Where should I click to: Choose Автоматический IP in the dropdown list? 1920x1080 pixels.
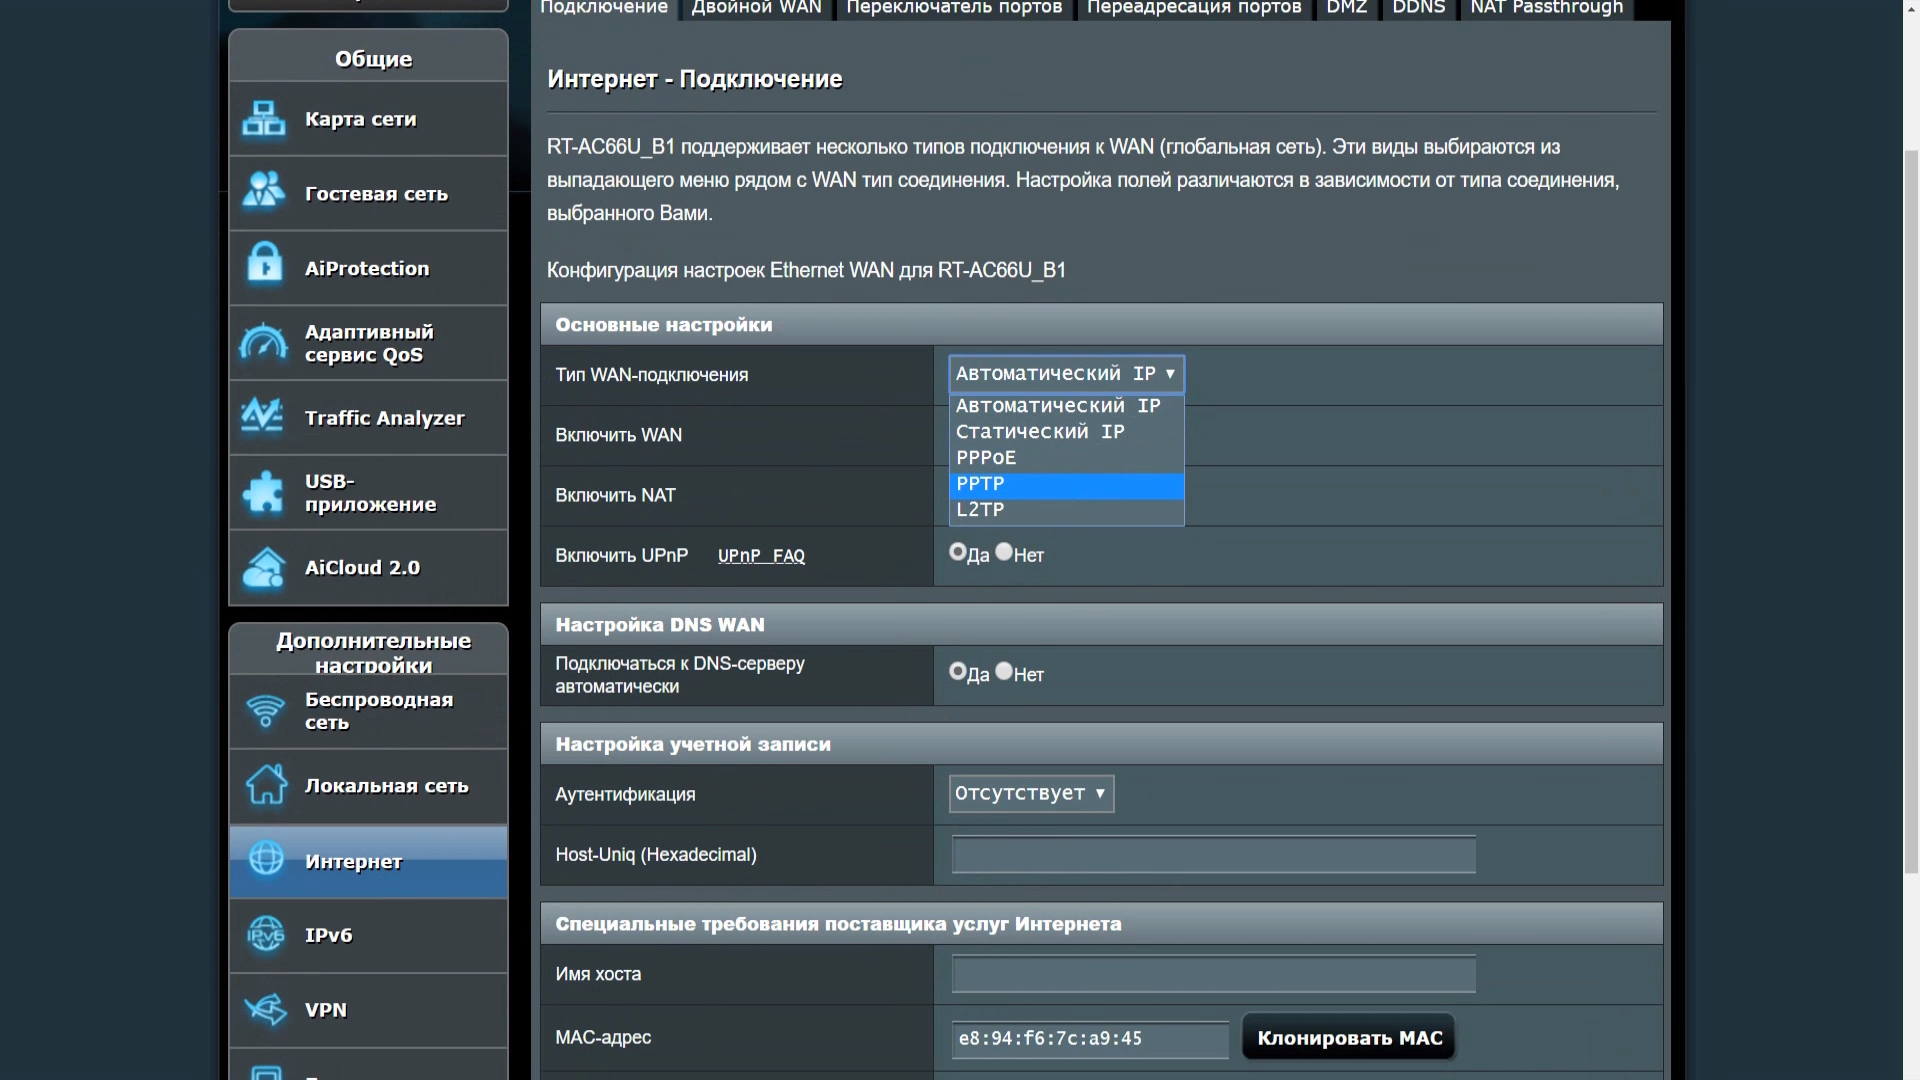1066,406
